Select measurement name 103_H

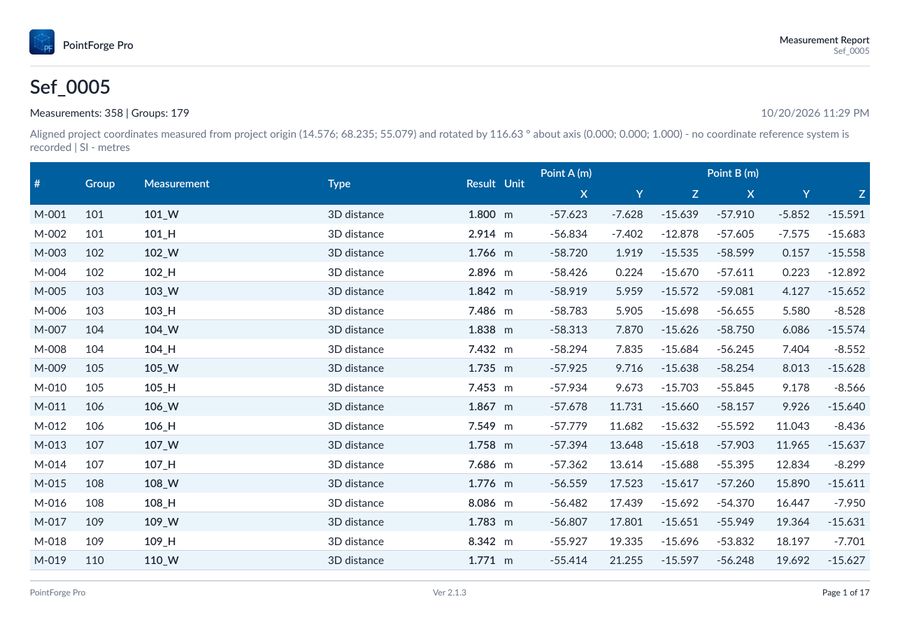point(160,311)
